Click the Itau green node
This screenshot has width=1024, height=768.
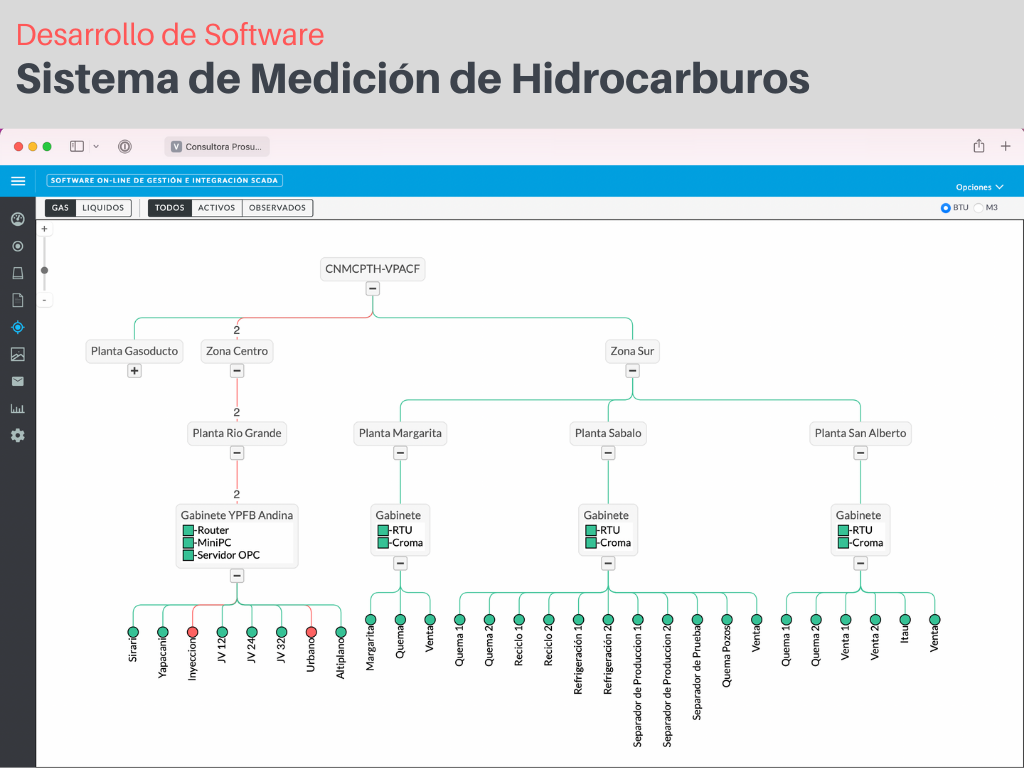904,620
